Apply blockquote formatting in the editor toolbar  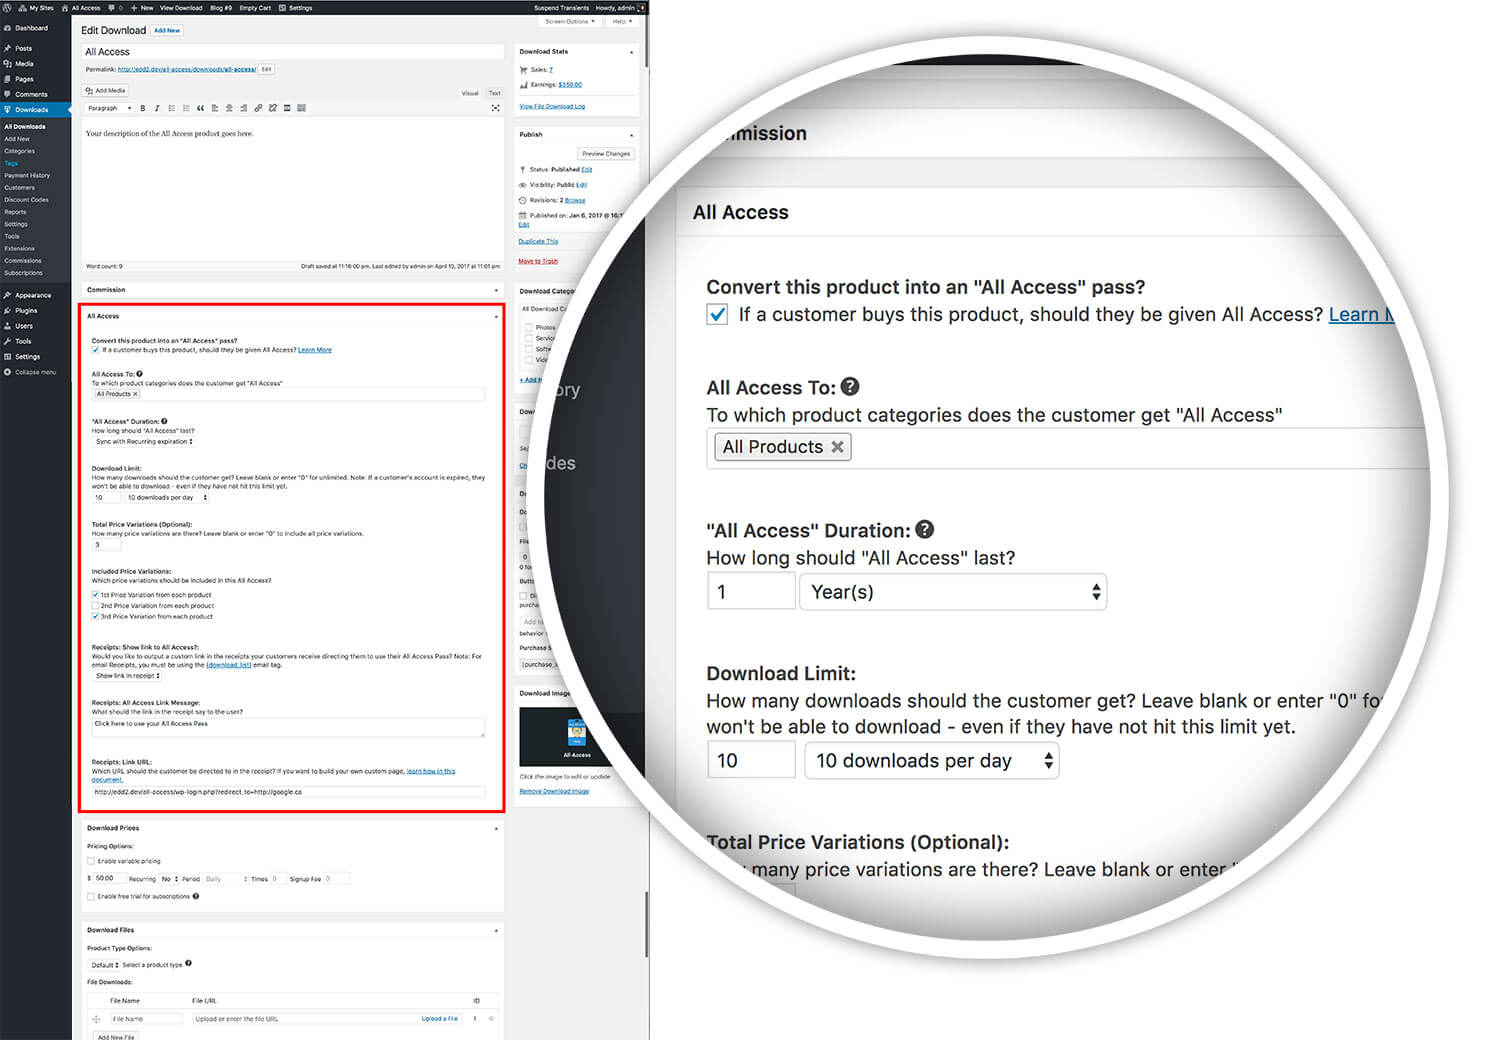(200, 108)
